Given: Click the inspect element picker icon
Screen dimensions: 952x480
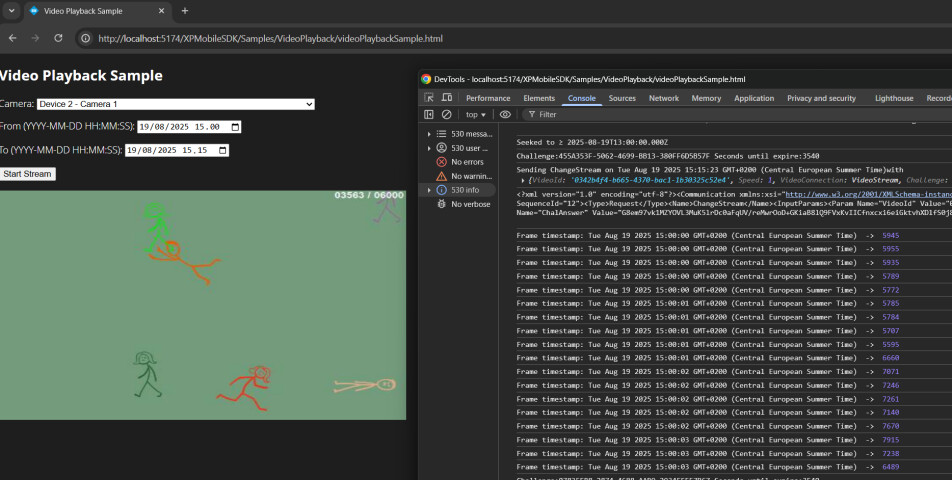Looking at the screenshot, I should point(429,98).
